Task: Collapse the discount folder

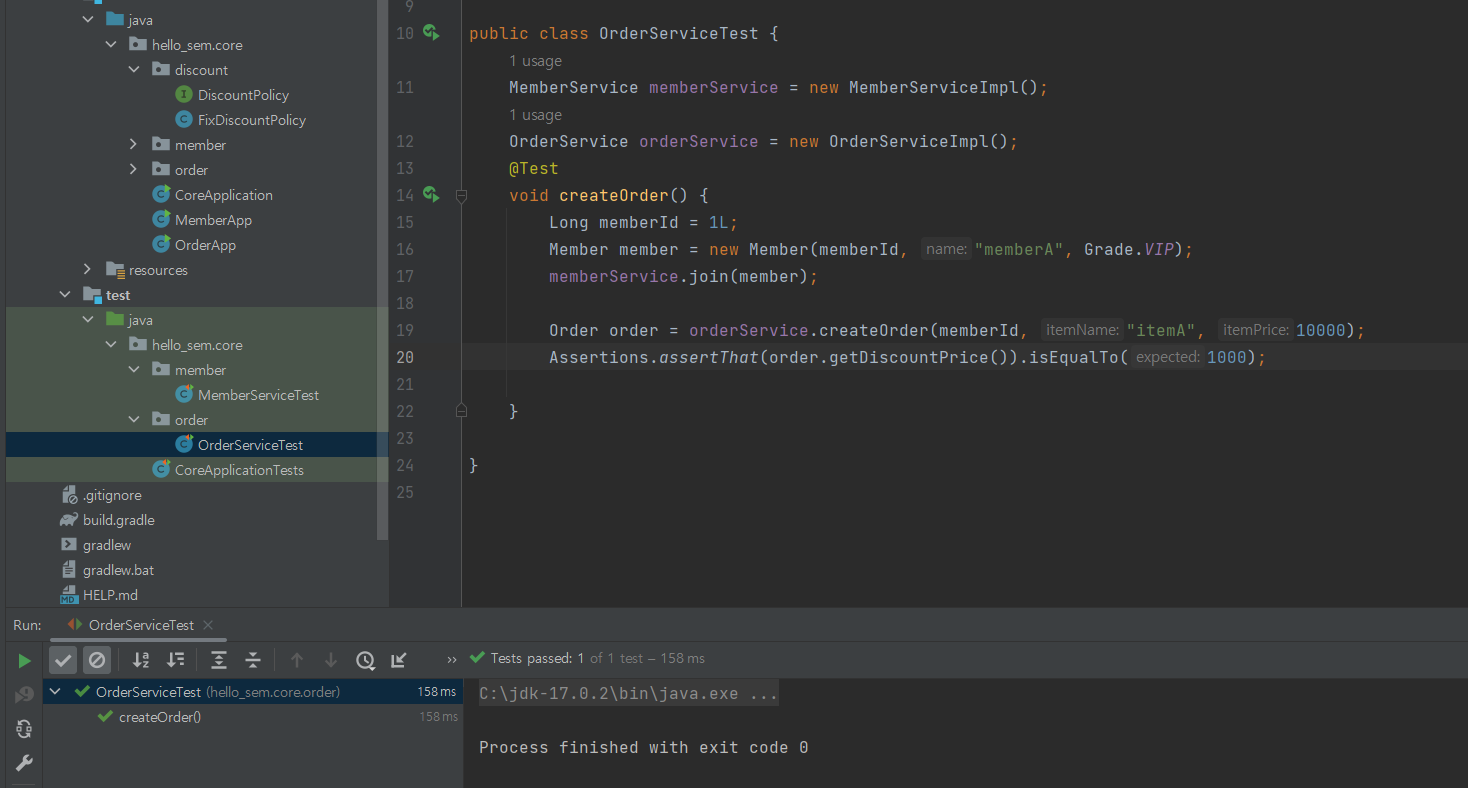Action: coord(134,70)
